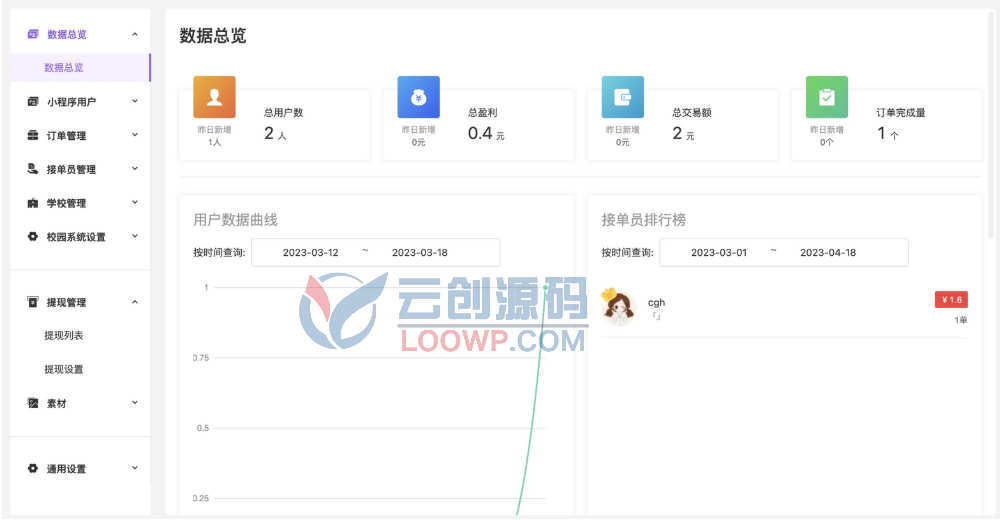The width and height of the screenshot is (1000, 520).
Task: Collapse the 提现管理 menu chevron
Action: point(135,302)
